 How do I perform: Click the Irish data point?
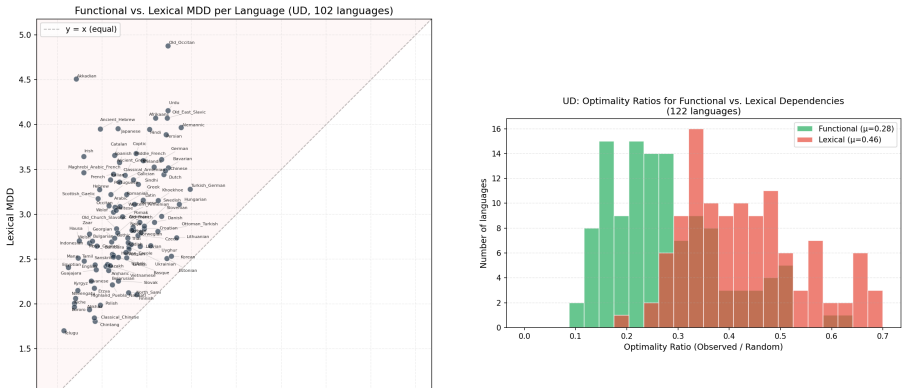pyautogui.click(x=84, y=156)
